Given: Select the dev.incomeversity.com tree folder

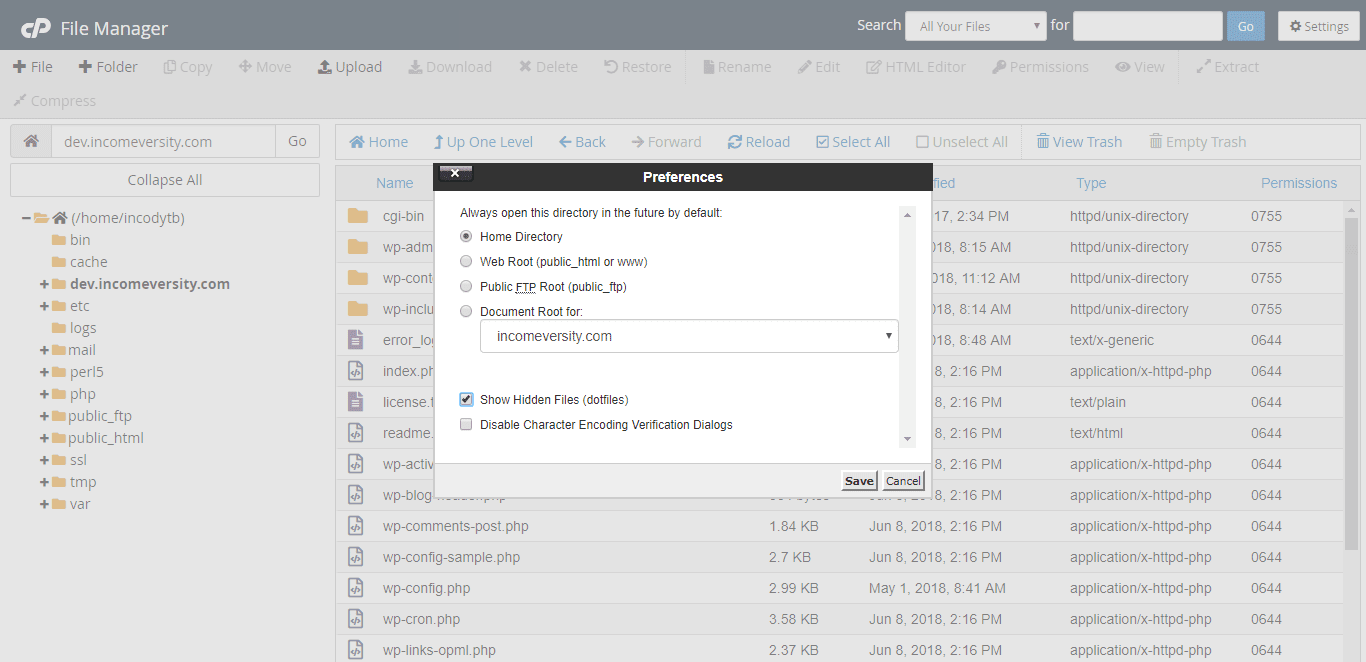Looking at the screenshot, I should pyautogui.click(x=149, y=284).
